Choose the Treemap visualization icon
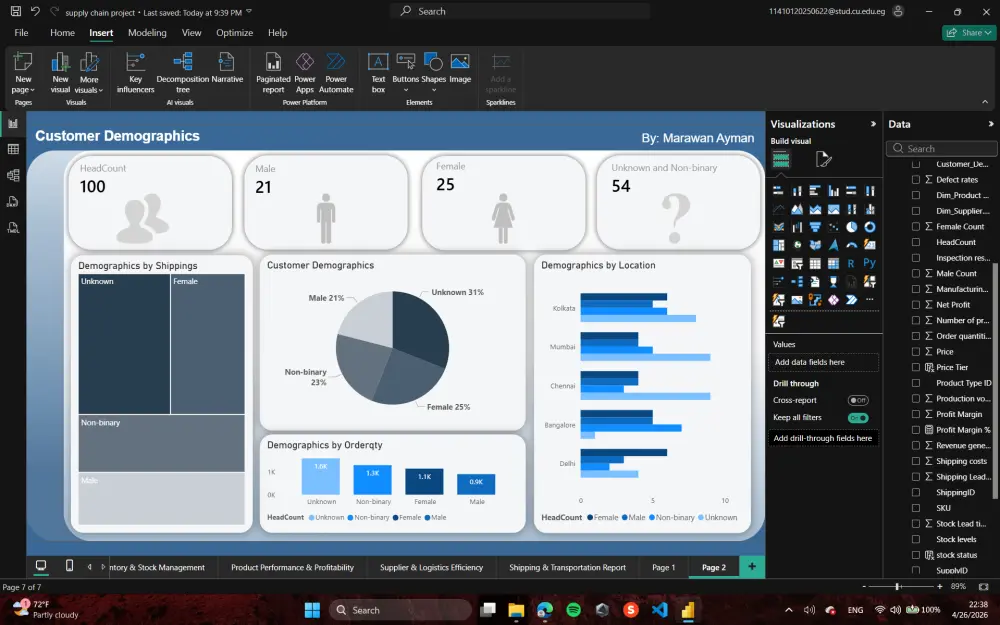 pyautogui.click(x=778, y=245)
